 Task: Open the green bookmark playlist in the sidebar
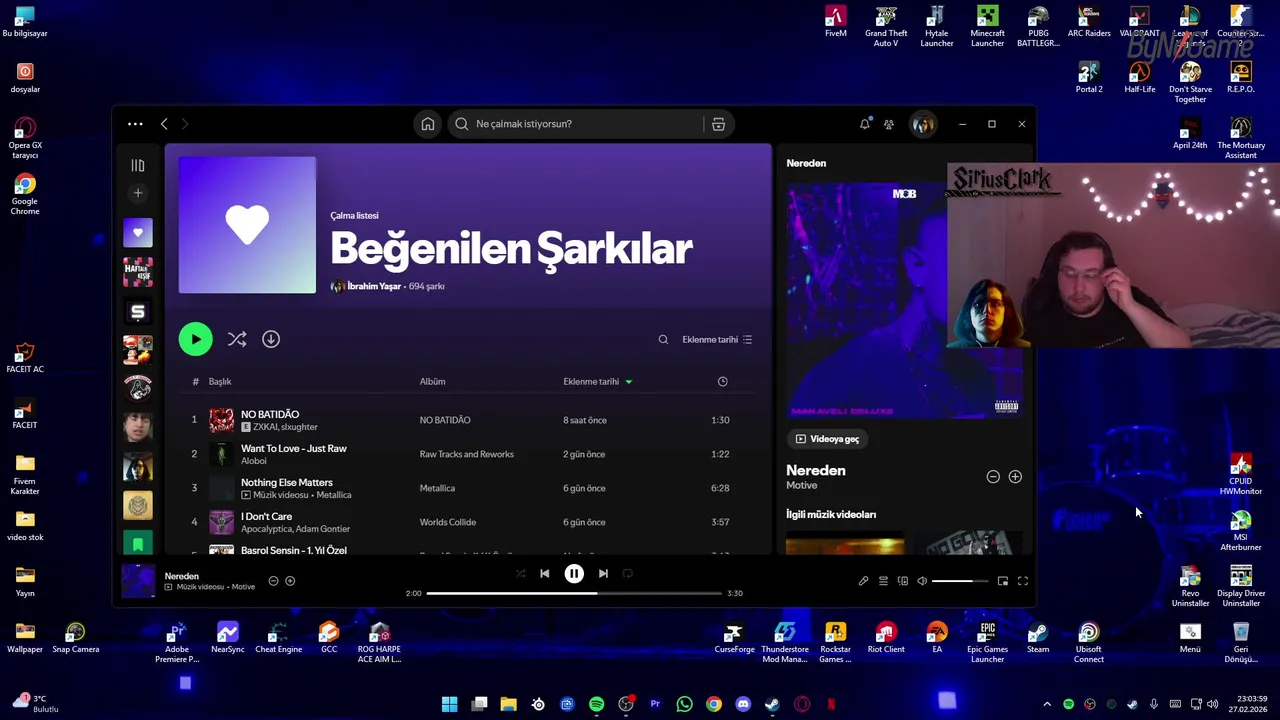(138, 544)
